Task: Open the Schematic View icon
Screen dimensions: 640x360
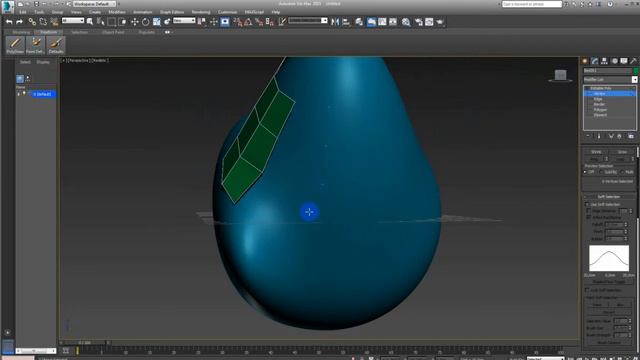Action: pos(393,22)
